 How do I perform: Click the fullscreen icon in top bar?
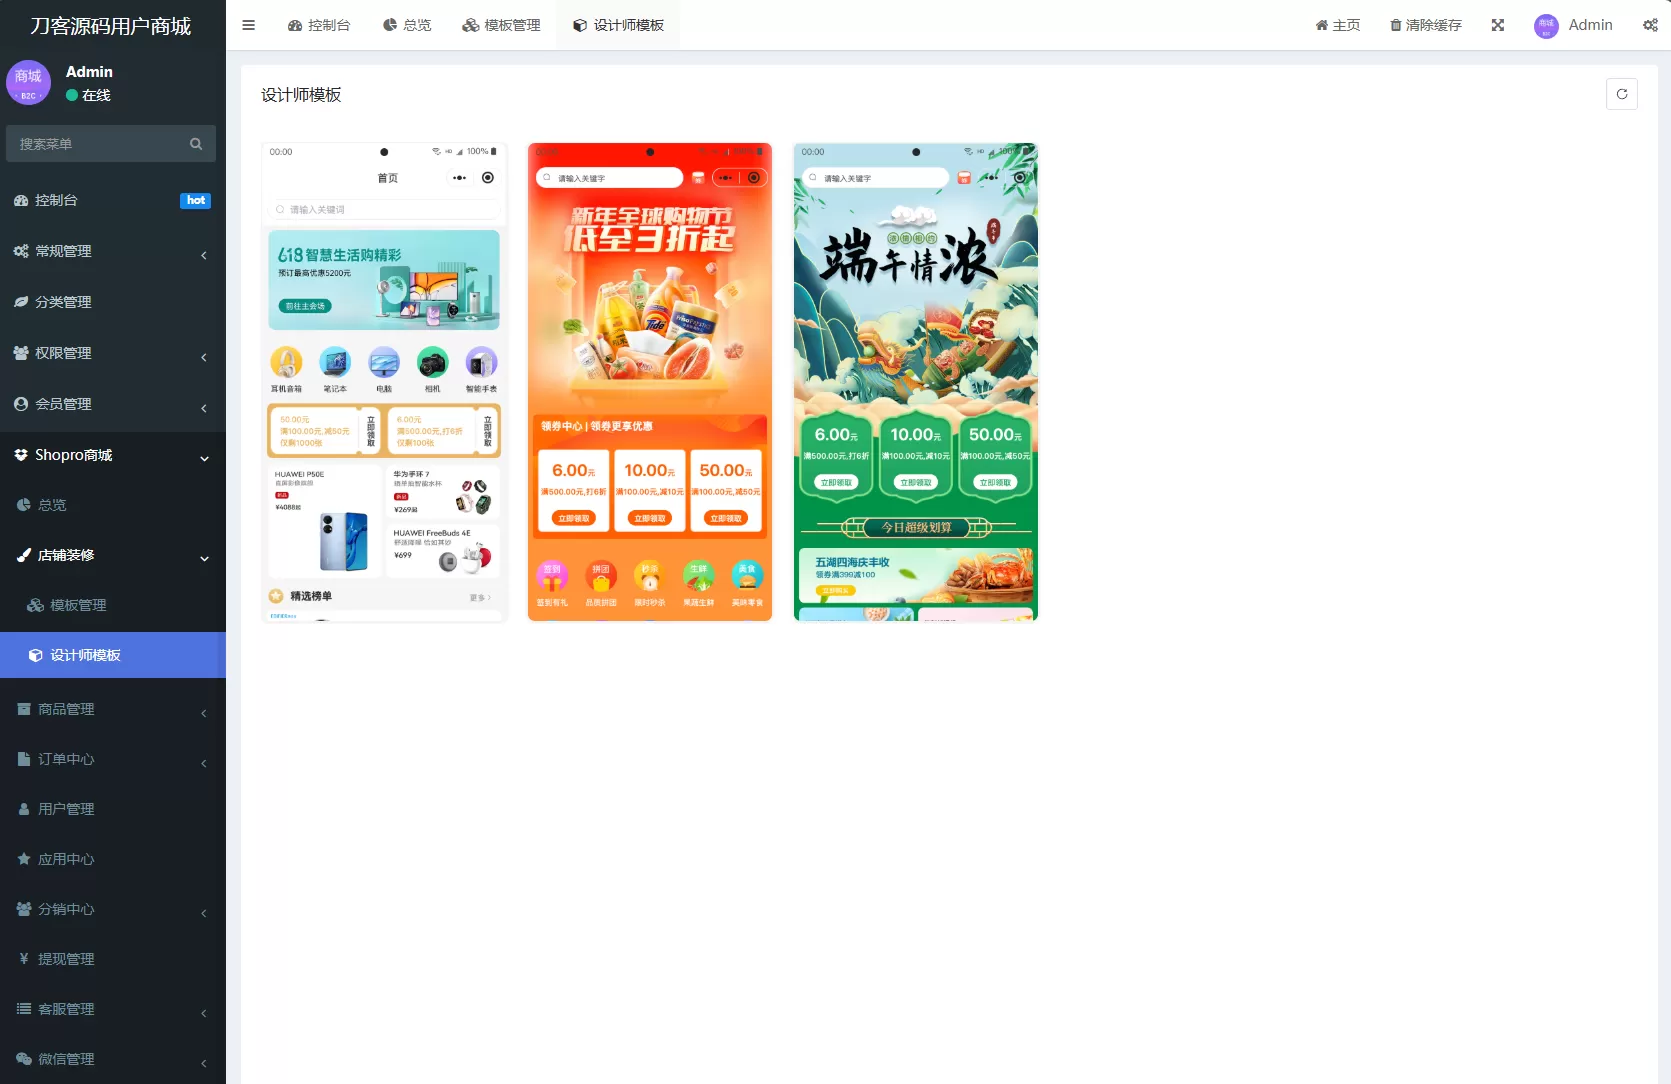(1497, 25)
